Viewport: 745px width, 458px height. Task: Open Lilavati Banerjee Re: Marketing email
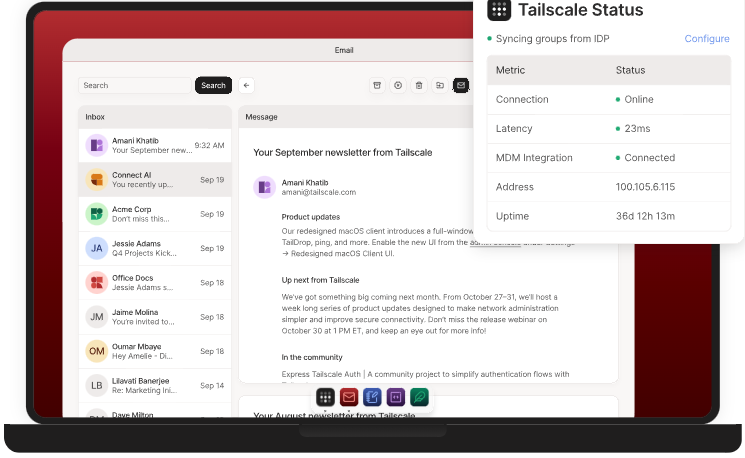click(x=155, y=385)
